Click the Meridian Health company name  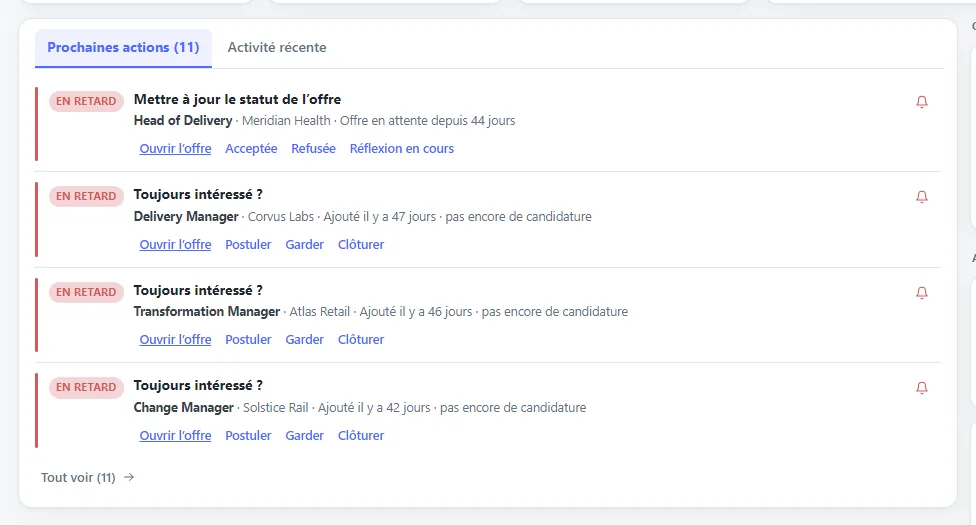[286, 121]
